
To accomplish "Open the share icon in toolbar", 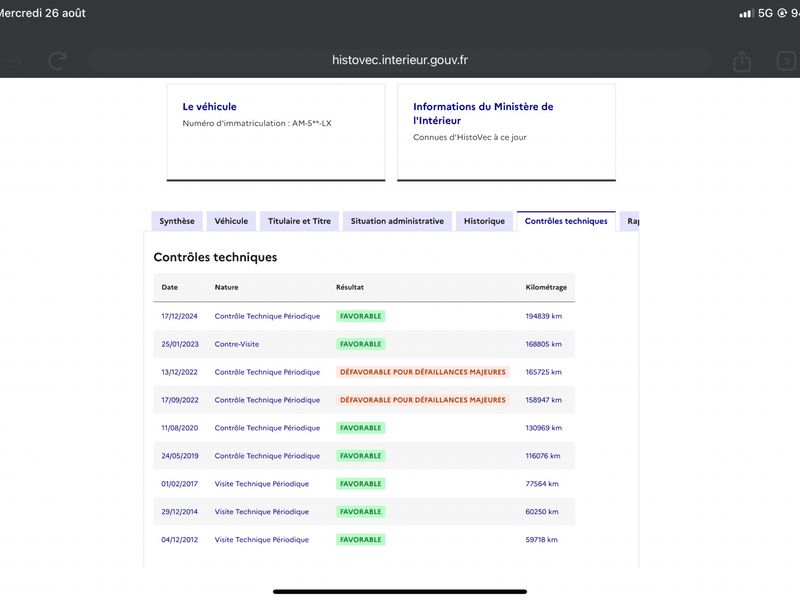I will tap(742, 61).
